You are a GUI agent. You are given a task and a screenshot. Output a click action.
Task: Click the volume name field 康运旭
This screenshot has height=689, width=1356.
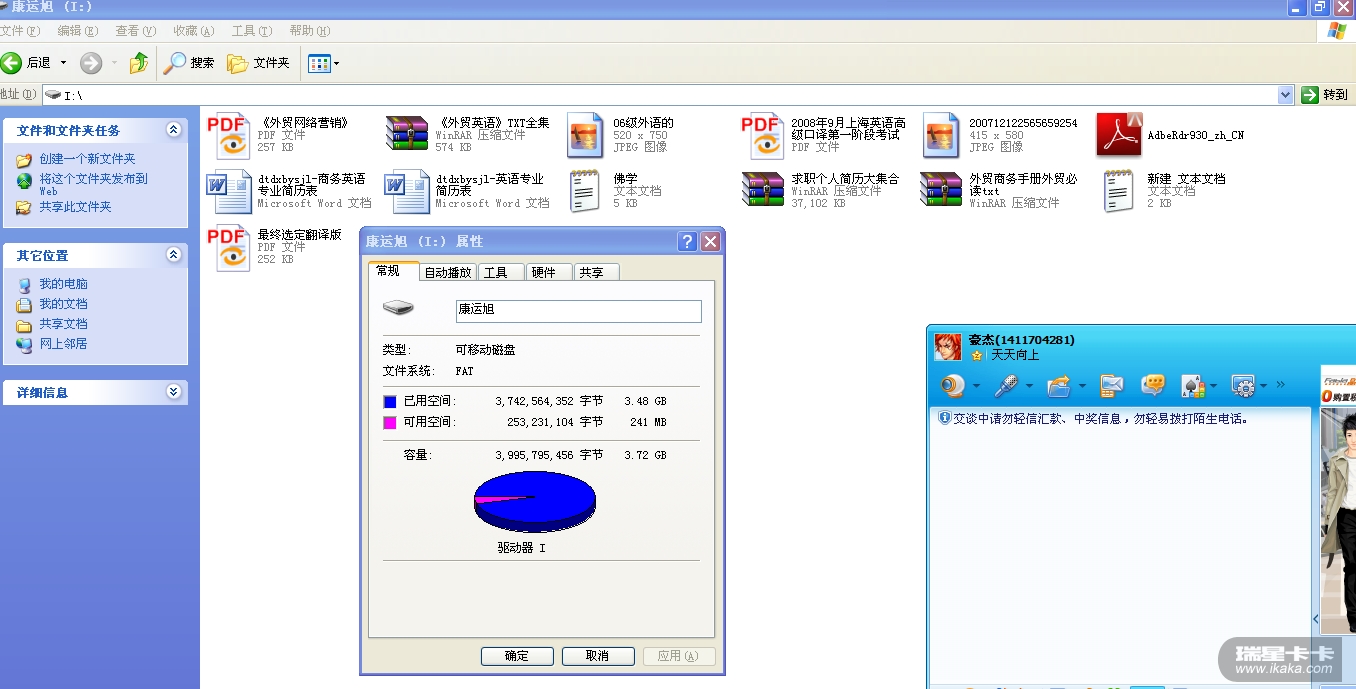(578, 310)
